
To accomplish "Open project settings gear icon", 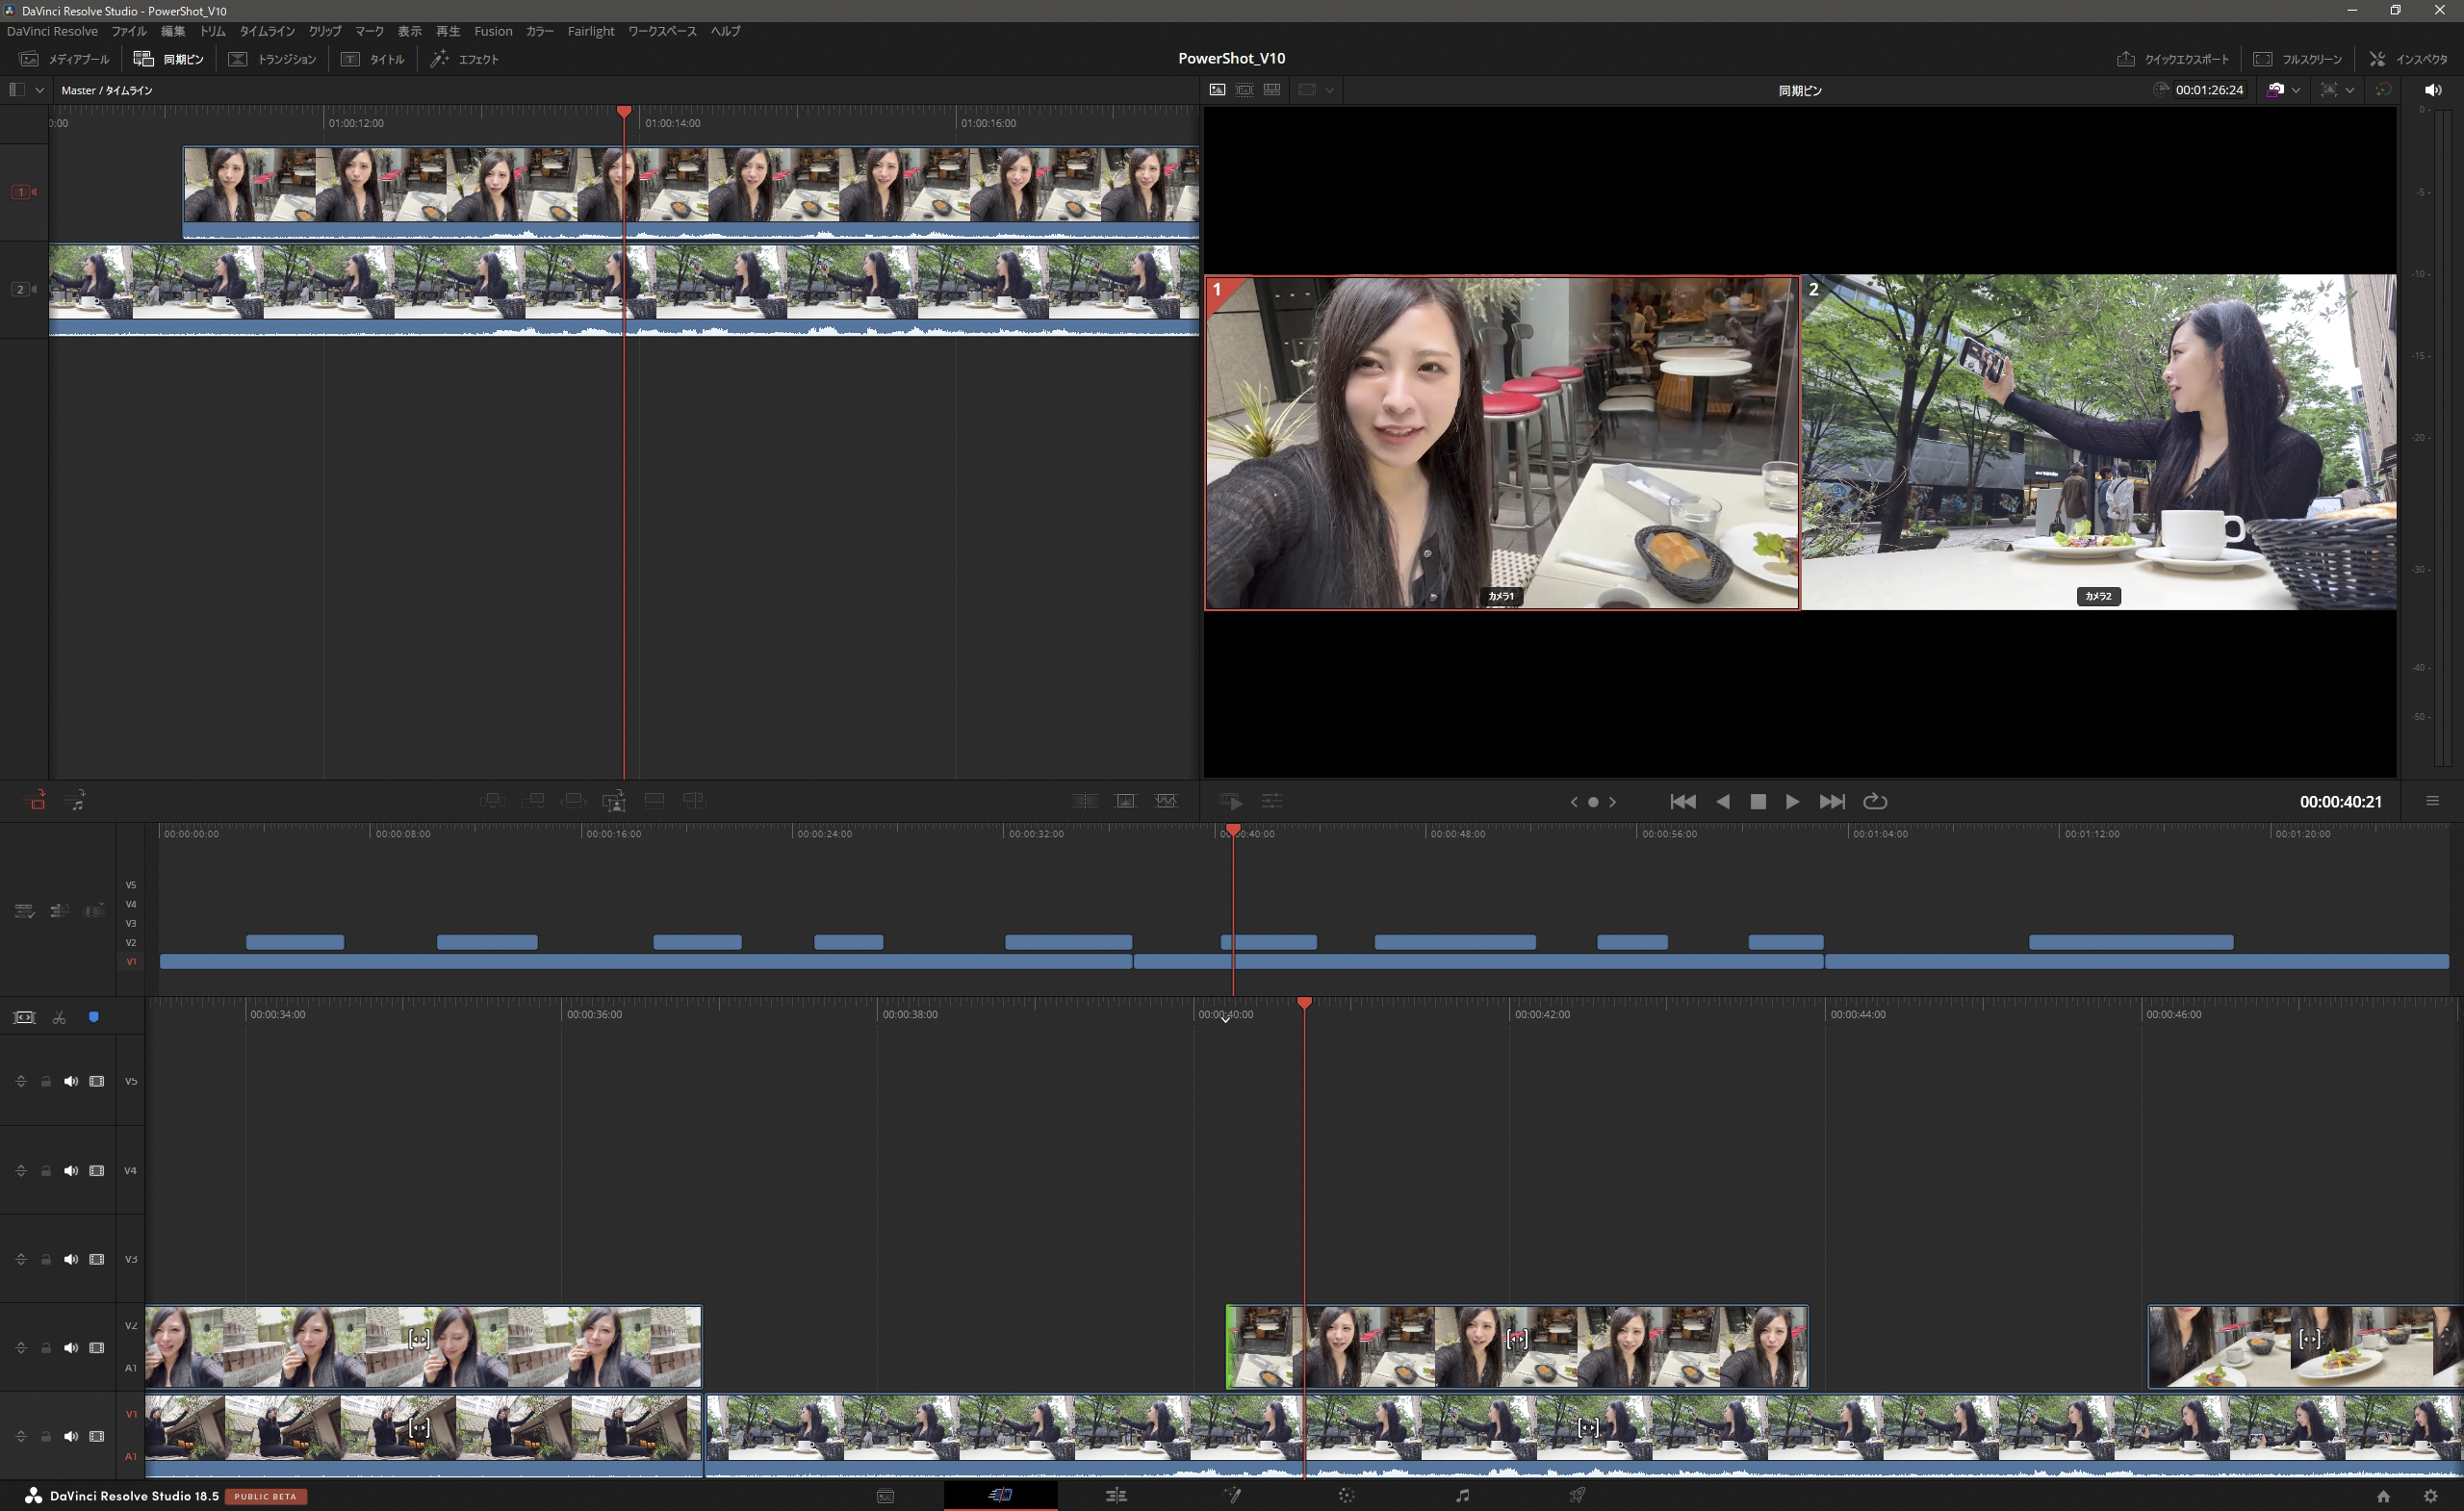I will [2430, 1496].
